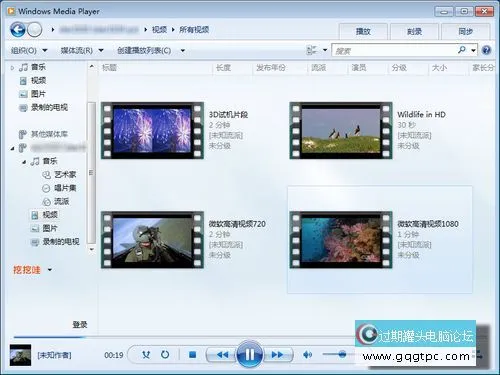Click the sidebar scrollbar up arrow
500x375 pixels.
click(x=92, y=67)
